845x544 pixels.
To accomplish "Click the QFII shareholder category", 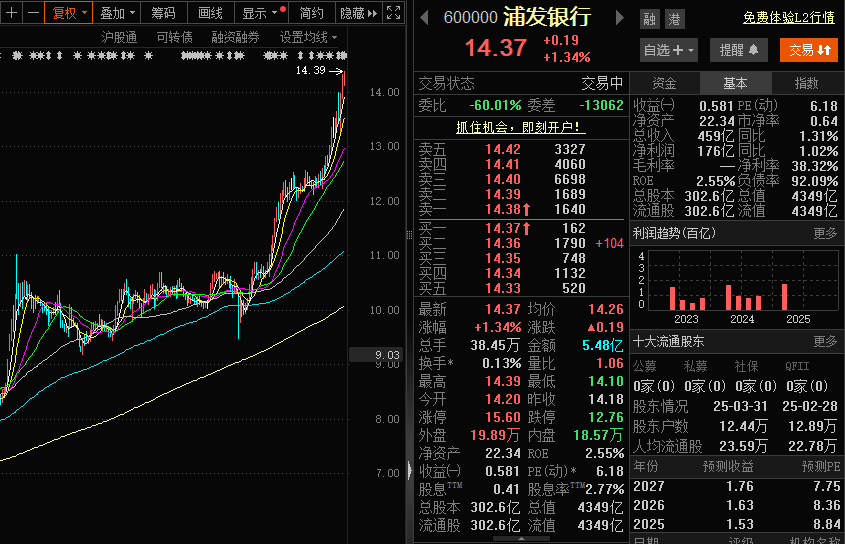I will tap(797, 367).
